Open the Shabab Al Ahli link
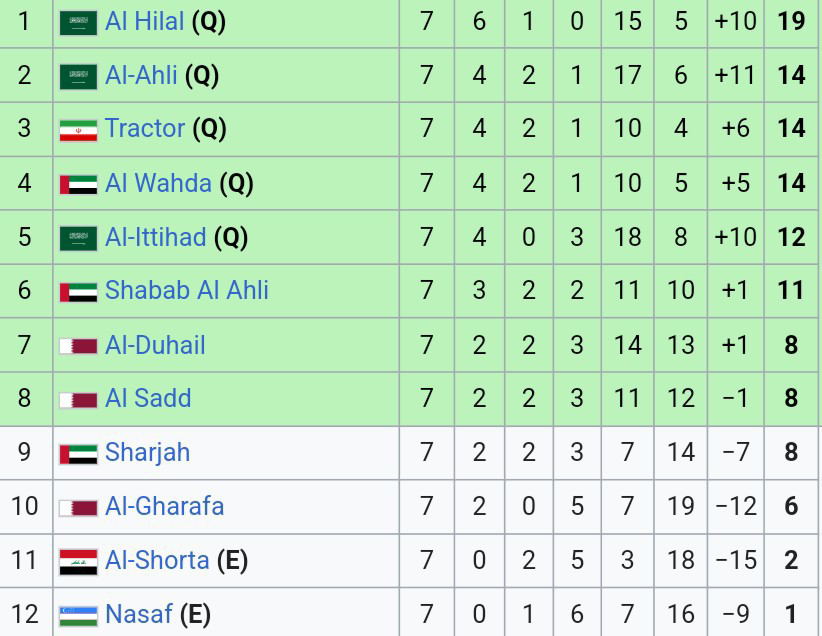Image resolution: width=822 pixels, height=636 pixels. 187,290
